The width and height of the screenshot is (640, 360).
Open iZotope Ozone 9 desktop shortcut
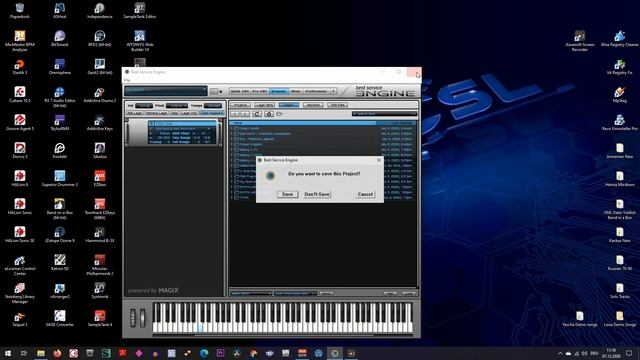pyautogui.click(x=60, y=234)
